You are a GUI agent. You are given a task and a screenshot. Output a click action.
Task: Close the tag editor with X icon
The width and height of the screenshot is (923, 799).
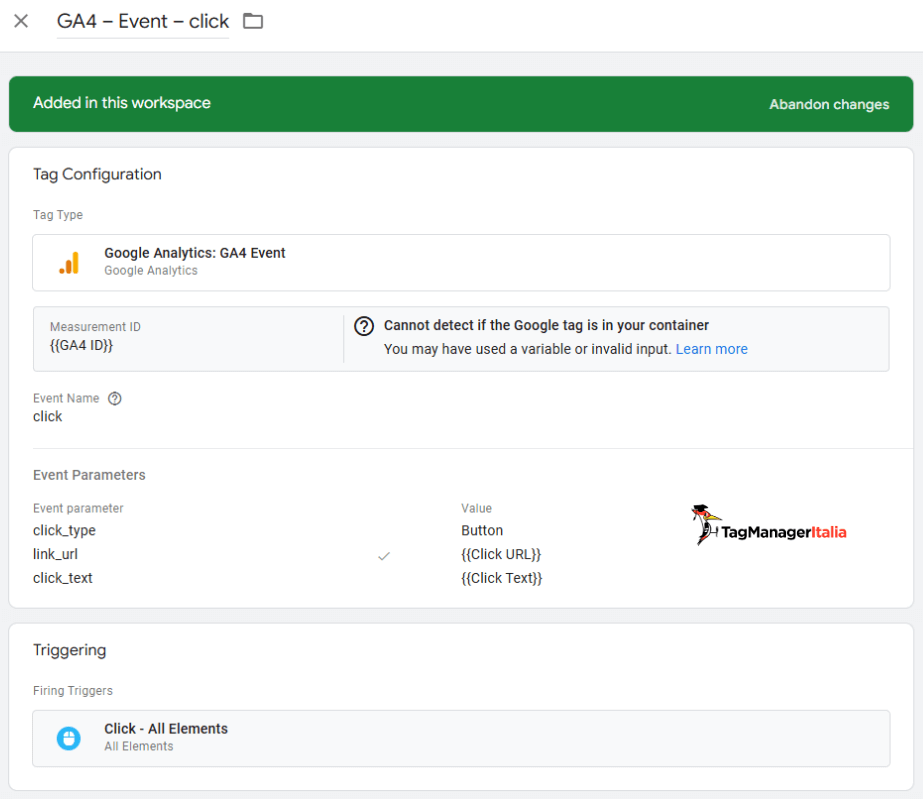click(x=21, y=21)
